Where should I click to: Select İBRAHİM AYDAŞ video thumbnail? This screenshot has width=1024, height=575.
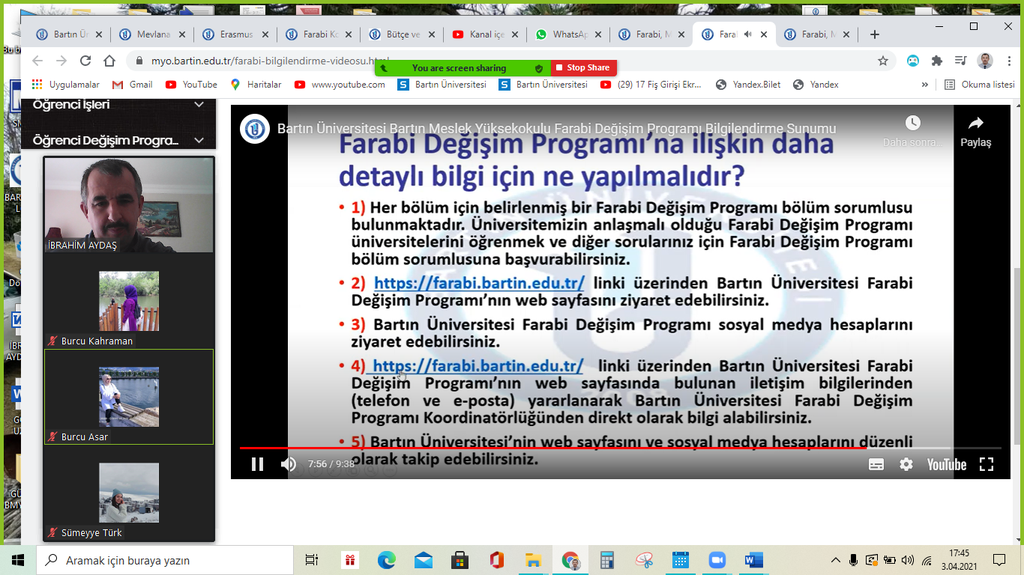click(129, 205)
